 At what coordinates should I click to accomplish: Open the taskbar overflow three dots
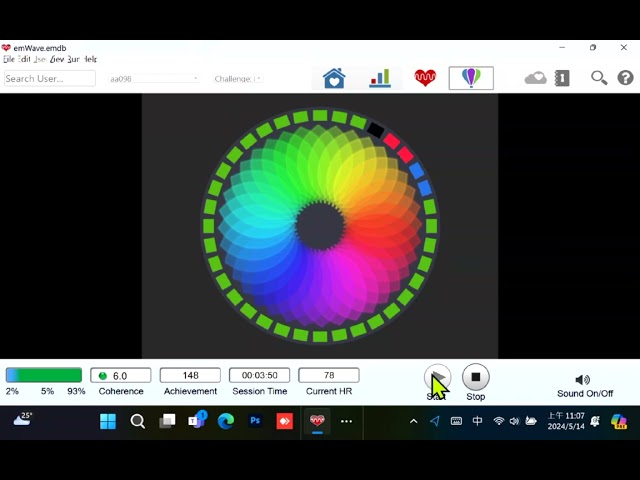346,421
